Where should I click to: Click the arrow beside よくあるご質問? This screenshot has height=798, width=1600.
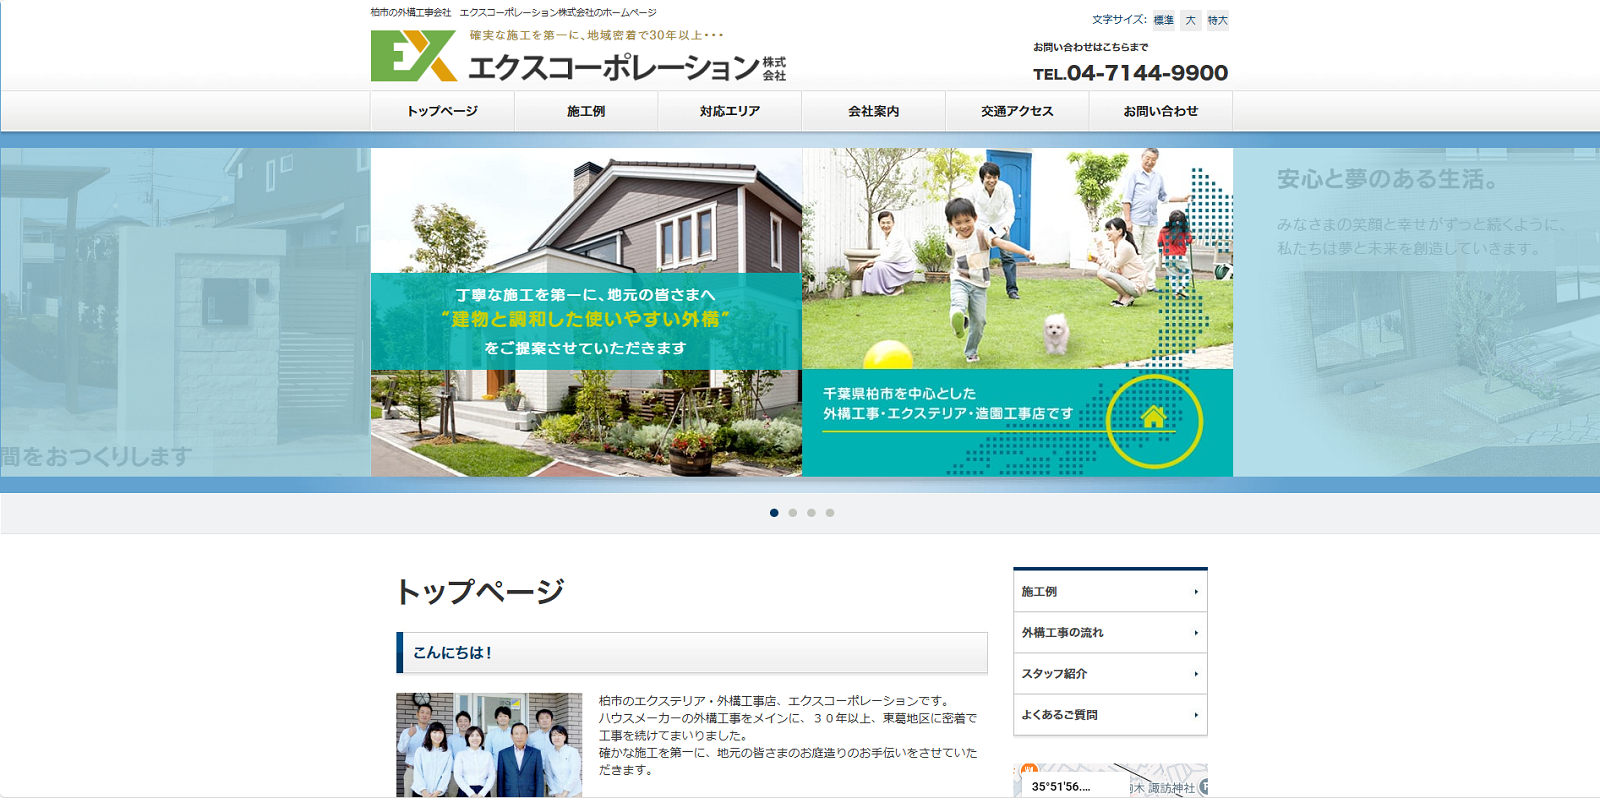(1196, 715)
